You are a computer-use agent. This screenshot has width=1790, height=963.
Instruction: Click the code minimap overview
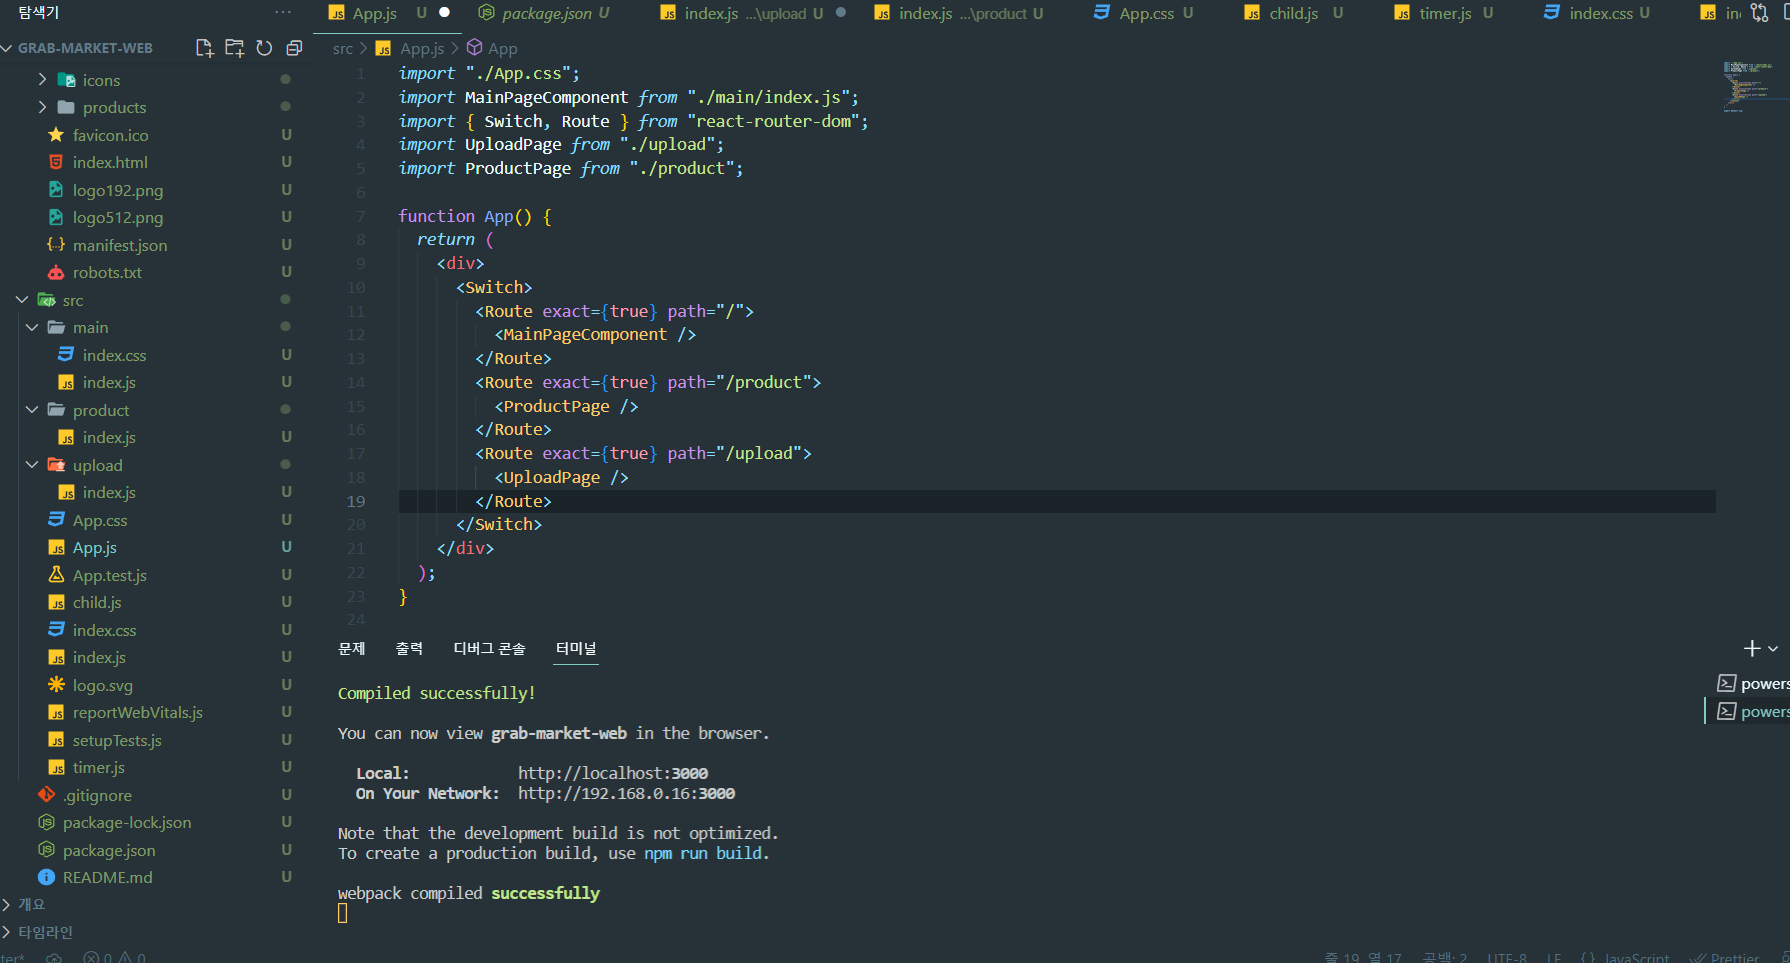coord(1747,86)
